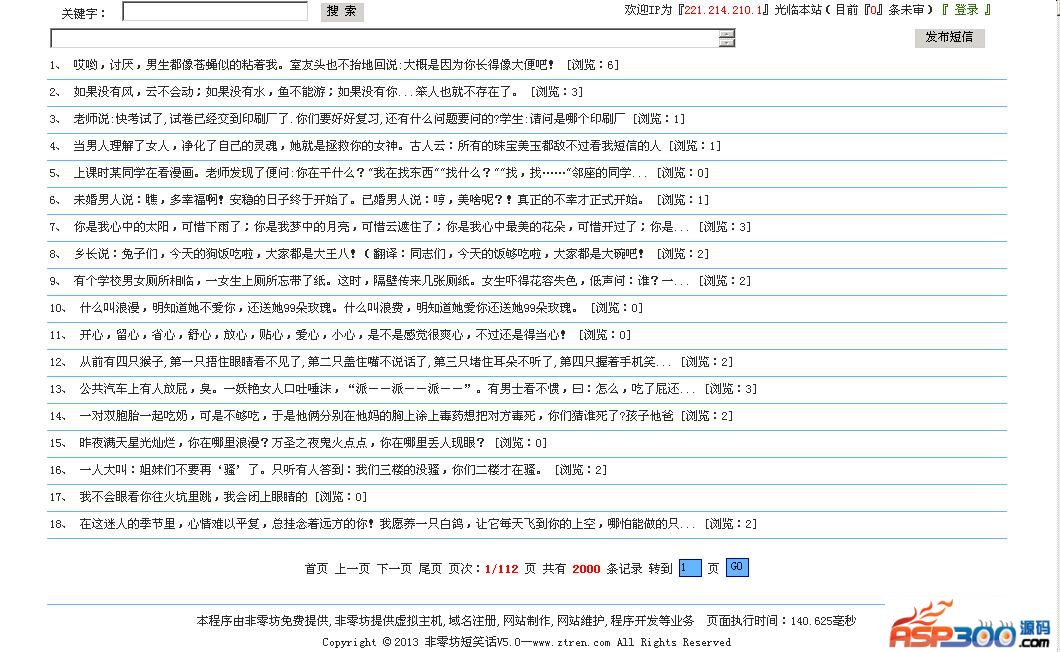Open joke 13 starting 公共汽车上有人放屁
Viewport: 1060px width, 652px height.
pyautogui.click(x=387, y=390)
